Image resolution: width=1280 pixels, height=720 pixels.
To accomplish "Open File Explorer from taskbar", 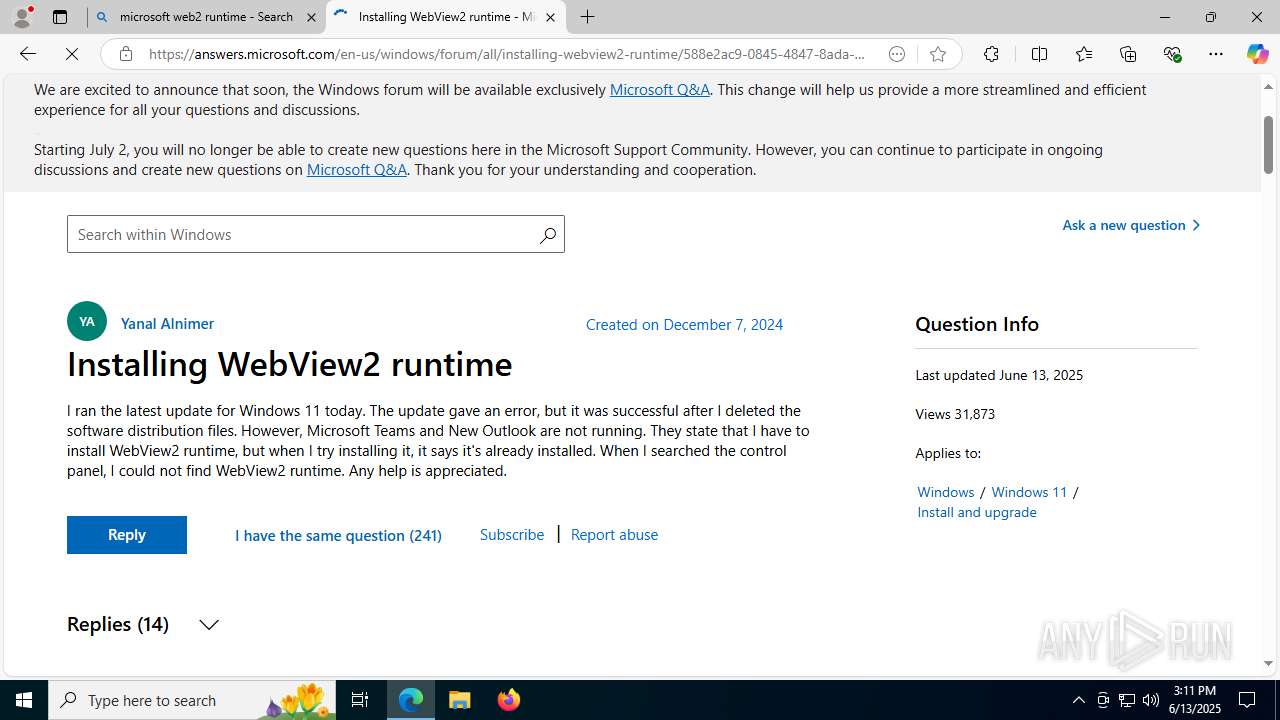I will [460, 700].
